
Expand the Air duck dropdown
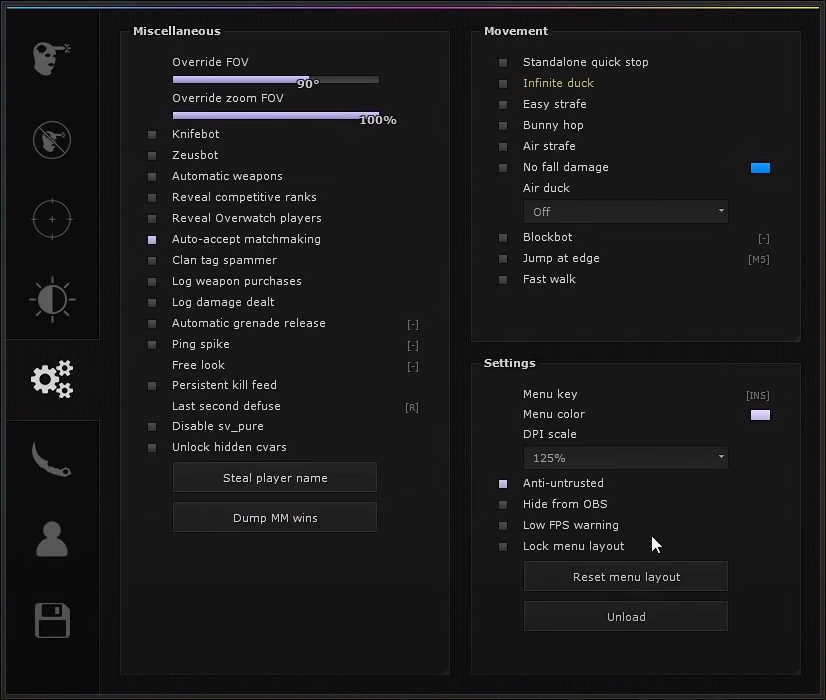click(625, 212)
